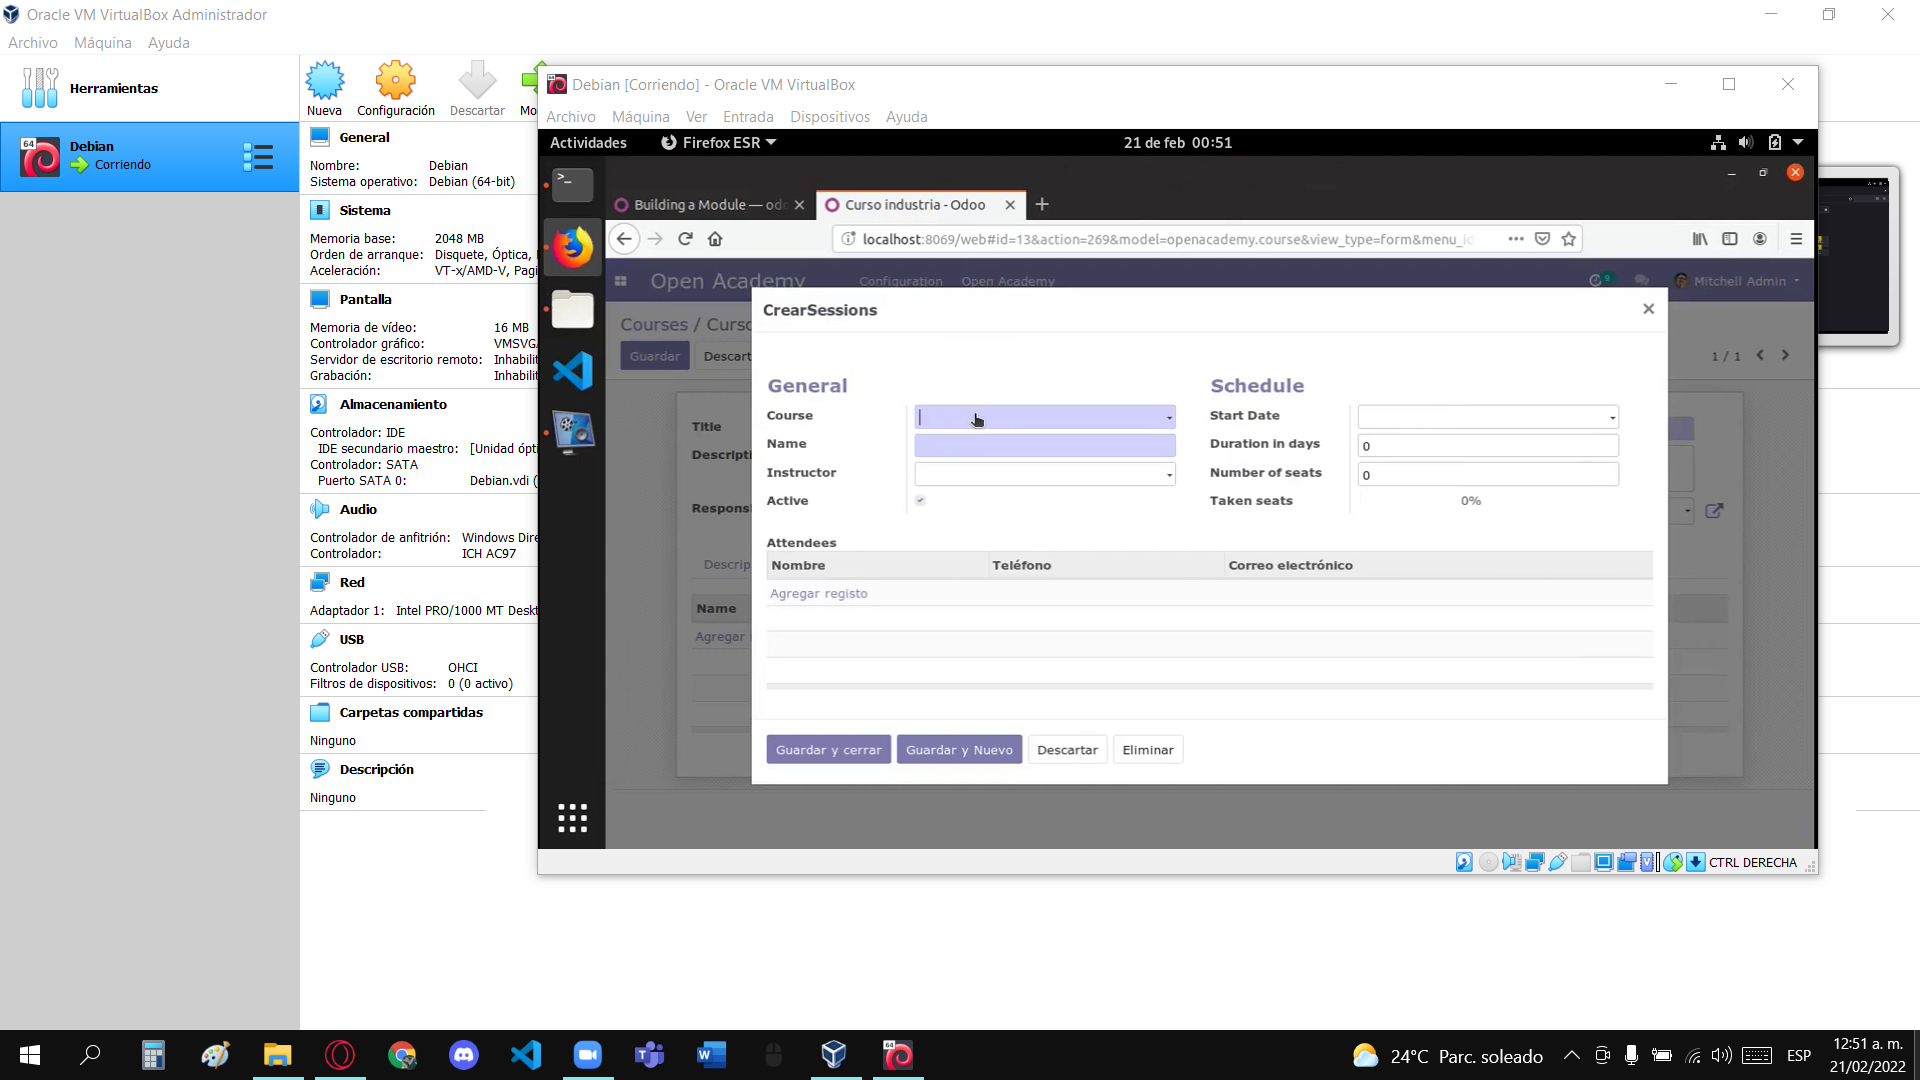Expand the Course dropdown

(1169, 417)
